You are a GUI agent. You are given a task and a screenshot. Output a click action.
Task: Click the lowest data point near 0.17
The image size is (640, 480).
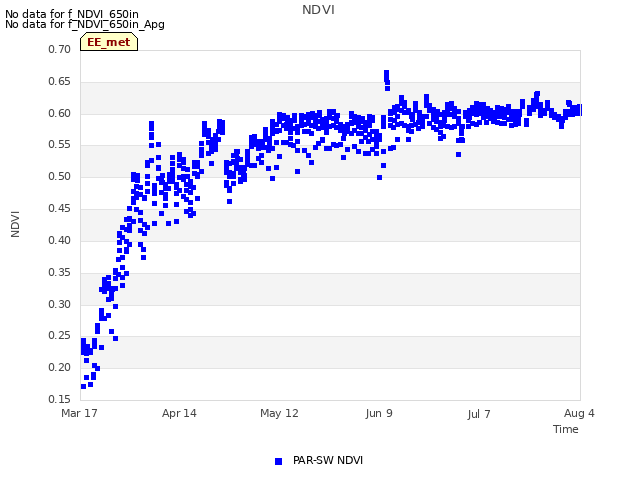(x=83, y=386)
